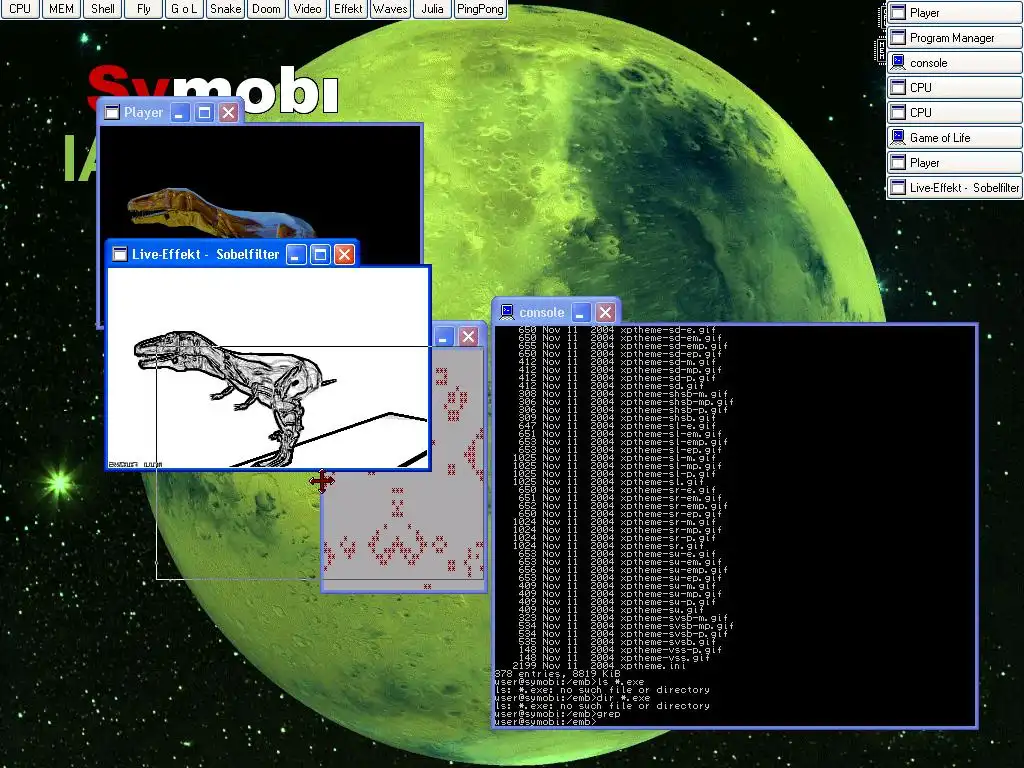Start the PingPong game

[x=480, y=9]
